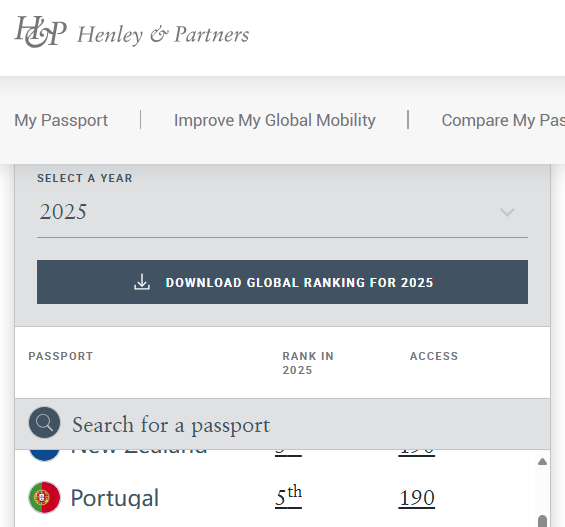Open the 2025 year selector
The image size is (565, 527).
click(x=282, y=212)
